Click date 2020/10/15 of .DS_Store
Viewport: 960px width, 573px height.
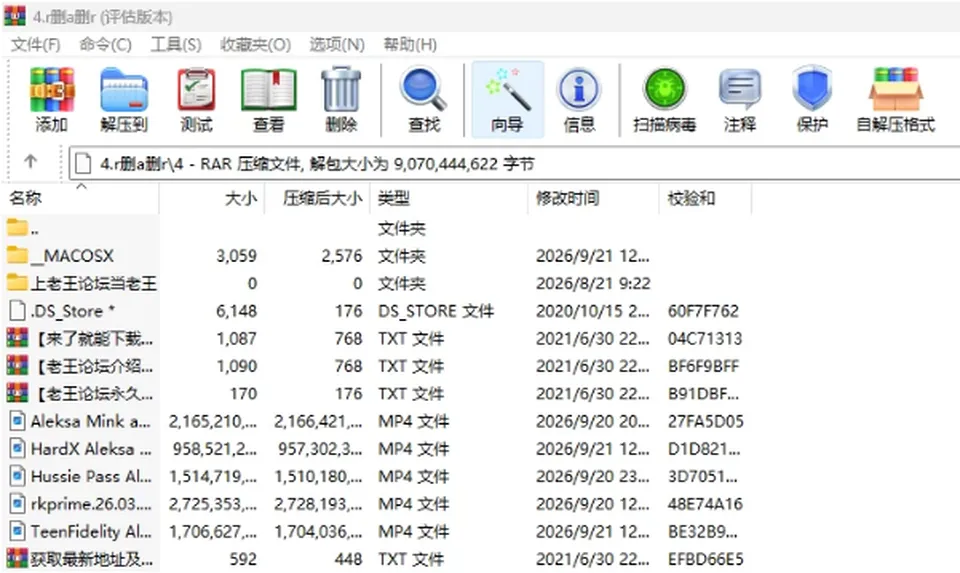click(593, 311)
